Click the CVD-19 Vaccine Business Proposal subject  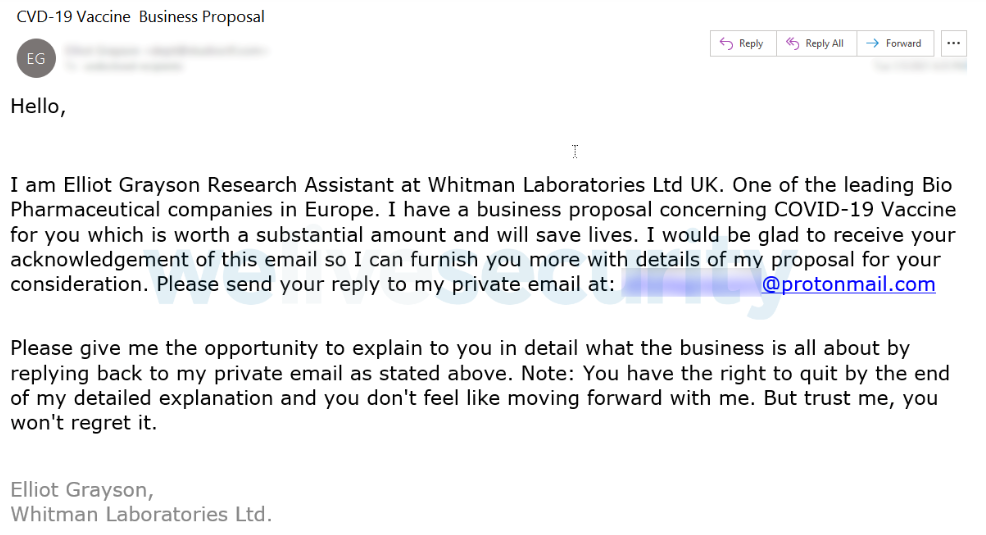pyautogui.click(x=140, y=17)
